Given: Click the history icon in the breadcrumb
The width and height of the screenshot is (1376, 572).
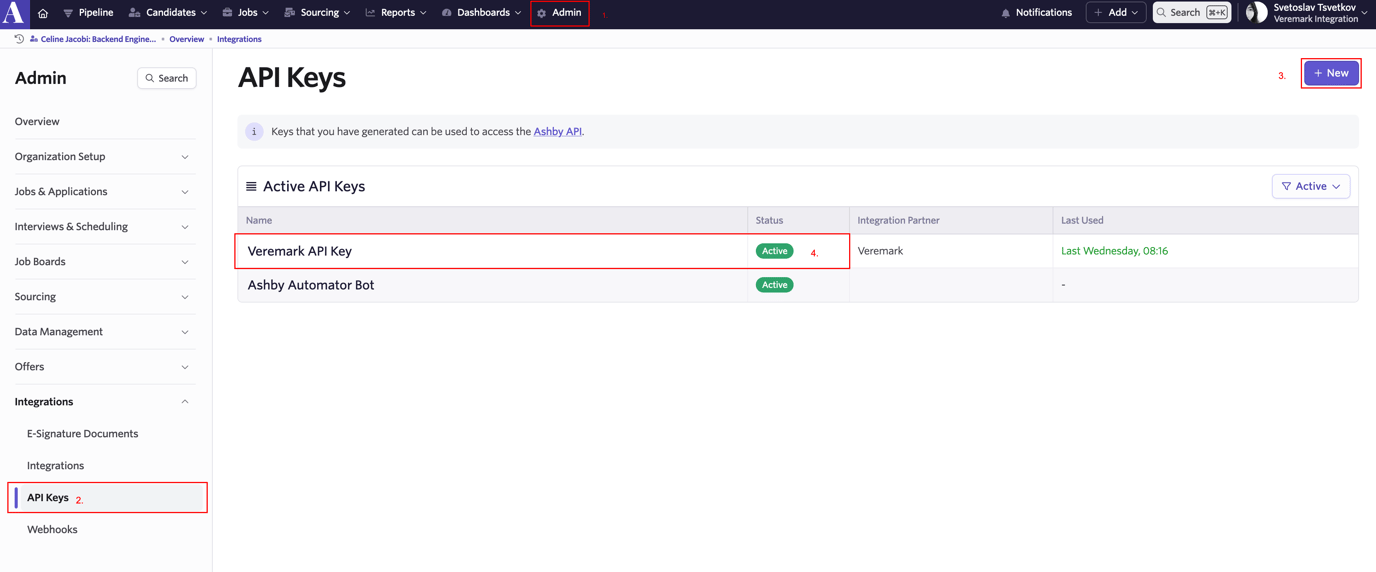Looking at the screenshot, I should point(19,39).
